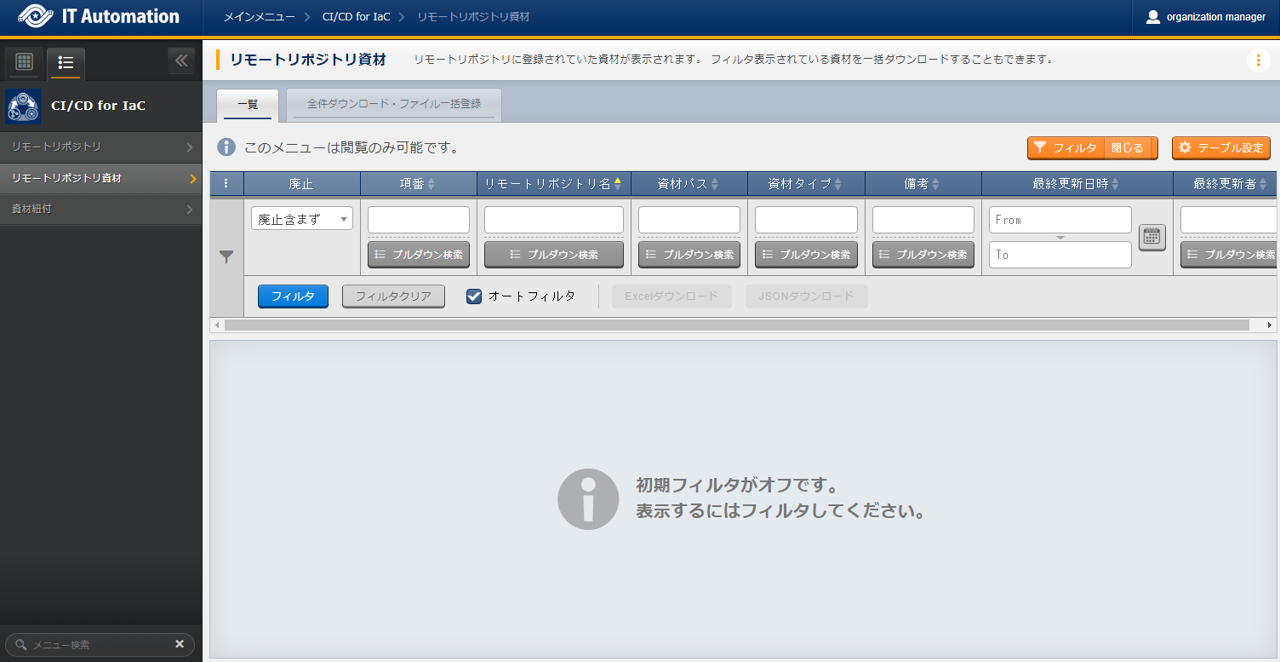This screenshot has height=662, width=1280.
Task: Open table column three-dot menu in header
Action: pyautogui.click(x=226, y=184)
